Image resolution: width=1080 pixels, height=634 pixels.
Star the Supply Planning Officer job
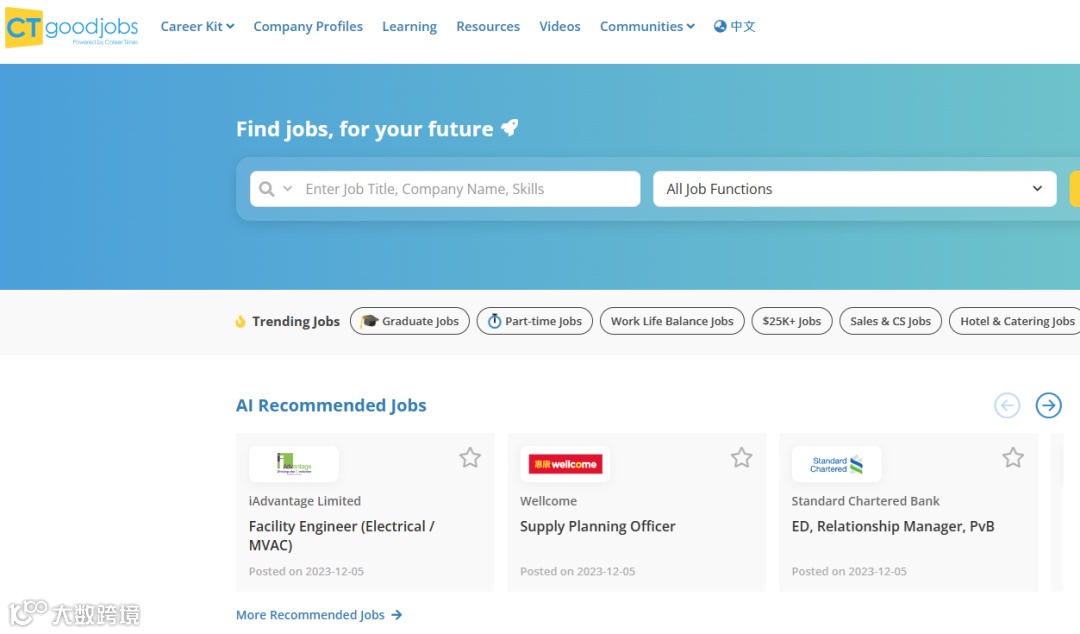[x=741, y=458]
